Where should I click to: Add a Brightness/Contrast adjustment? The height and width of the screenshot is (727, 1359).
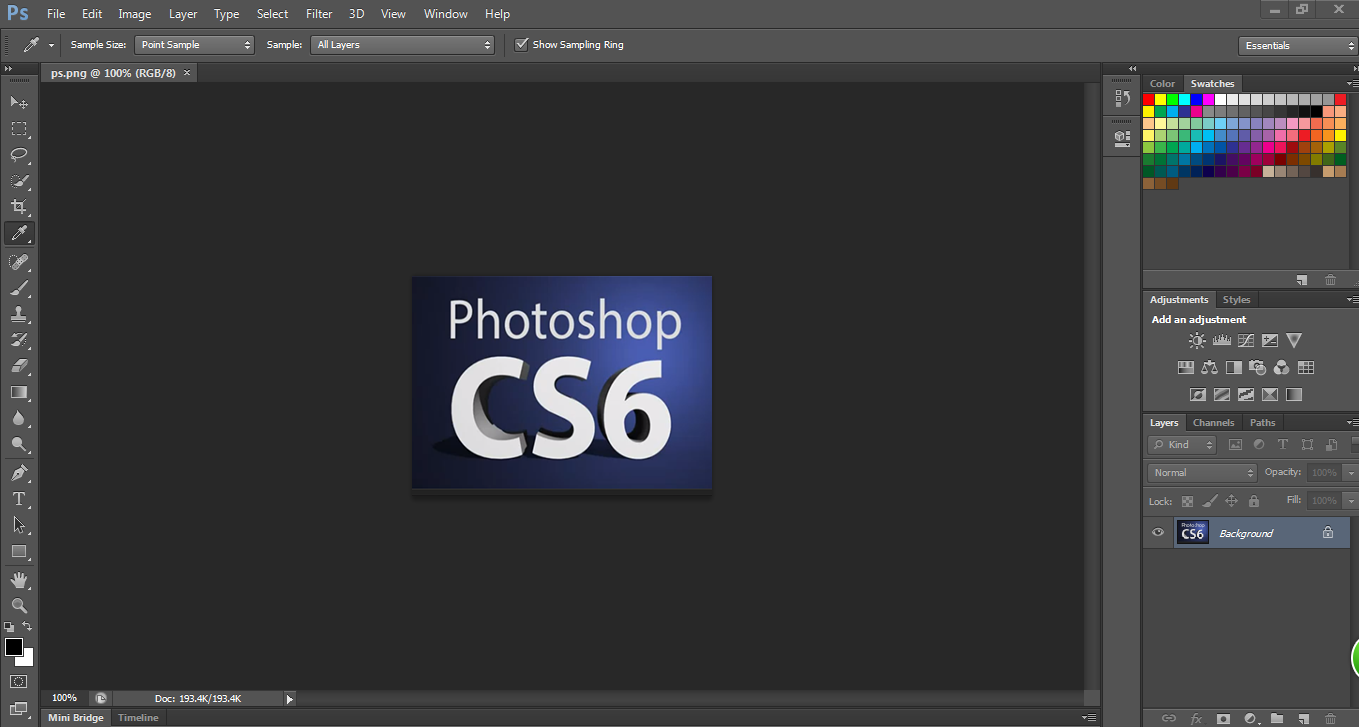pos(1197,341)
